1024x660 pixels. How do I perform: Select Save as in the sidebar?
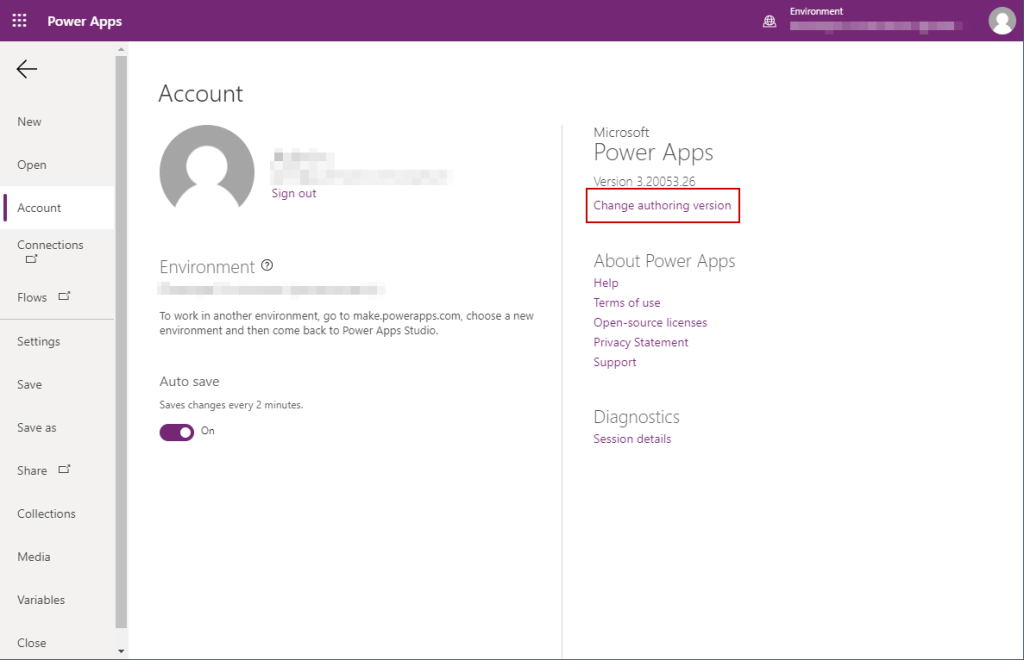[37, 427]
